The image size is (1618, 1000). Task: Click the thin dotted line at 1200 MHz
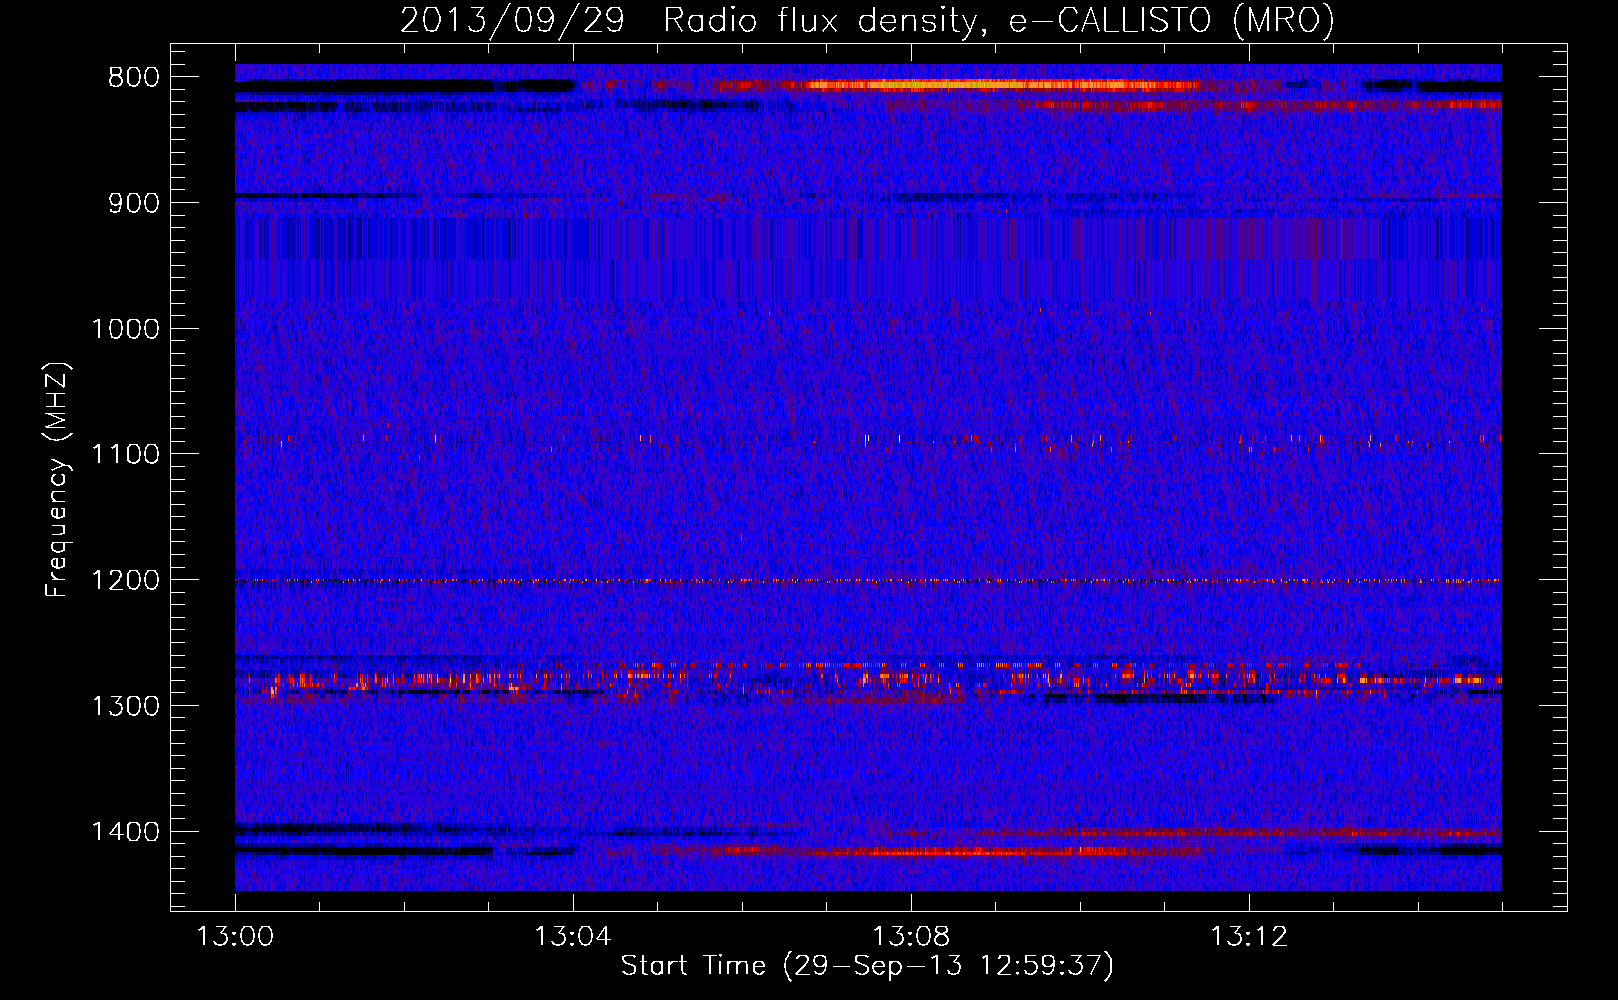click(868, 581)
